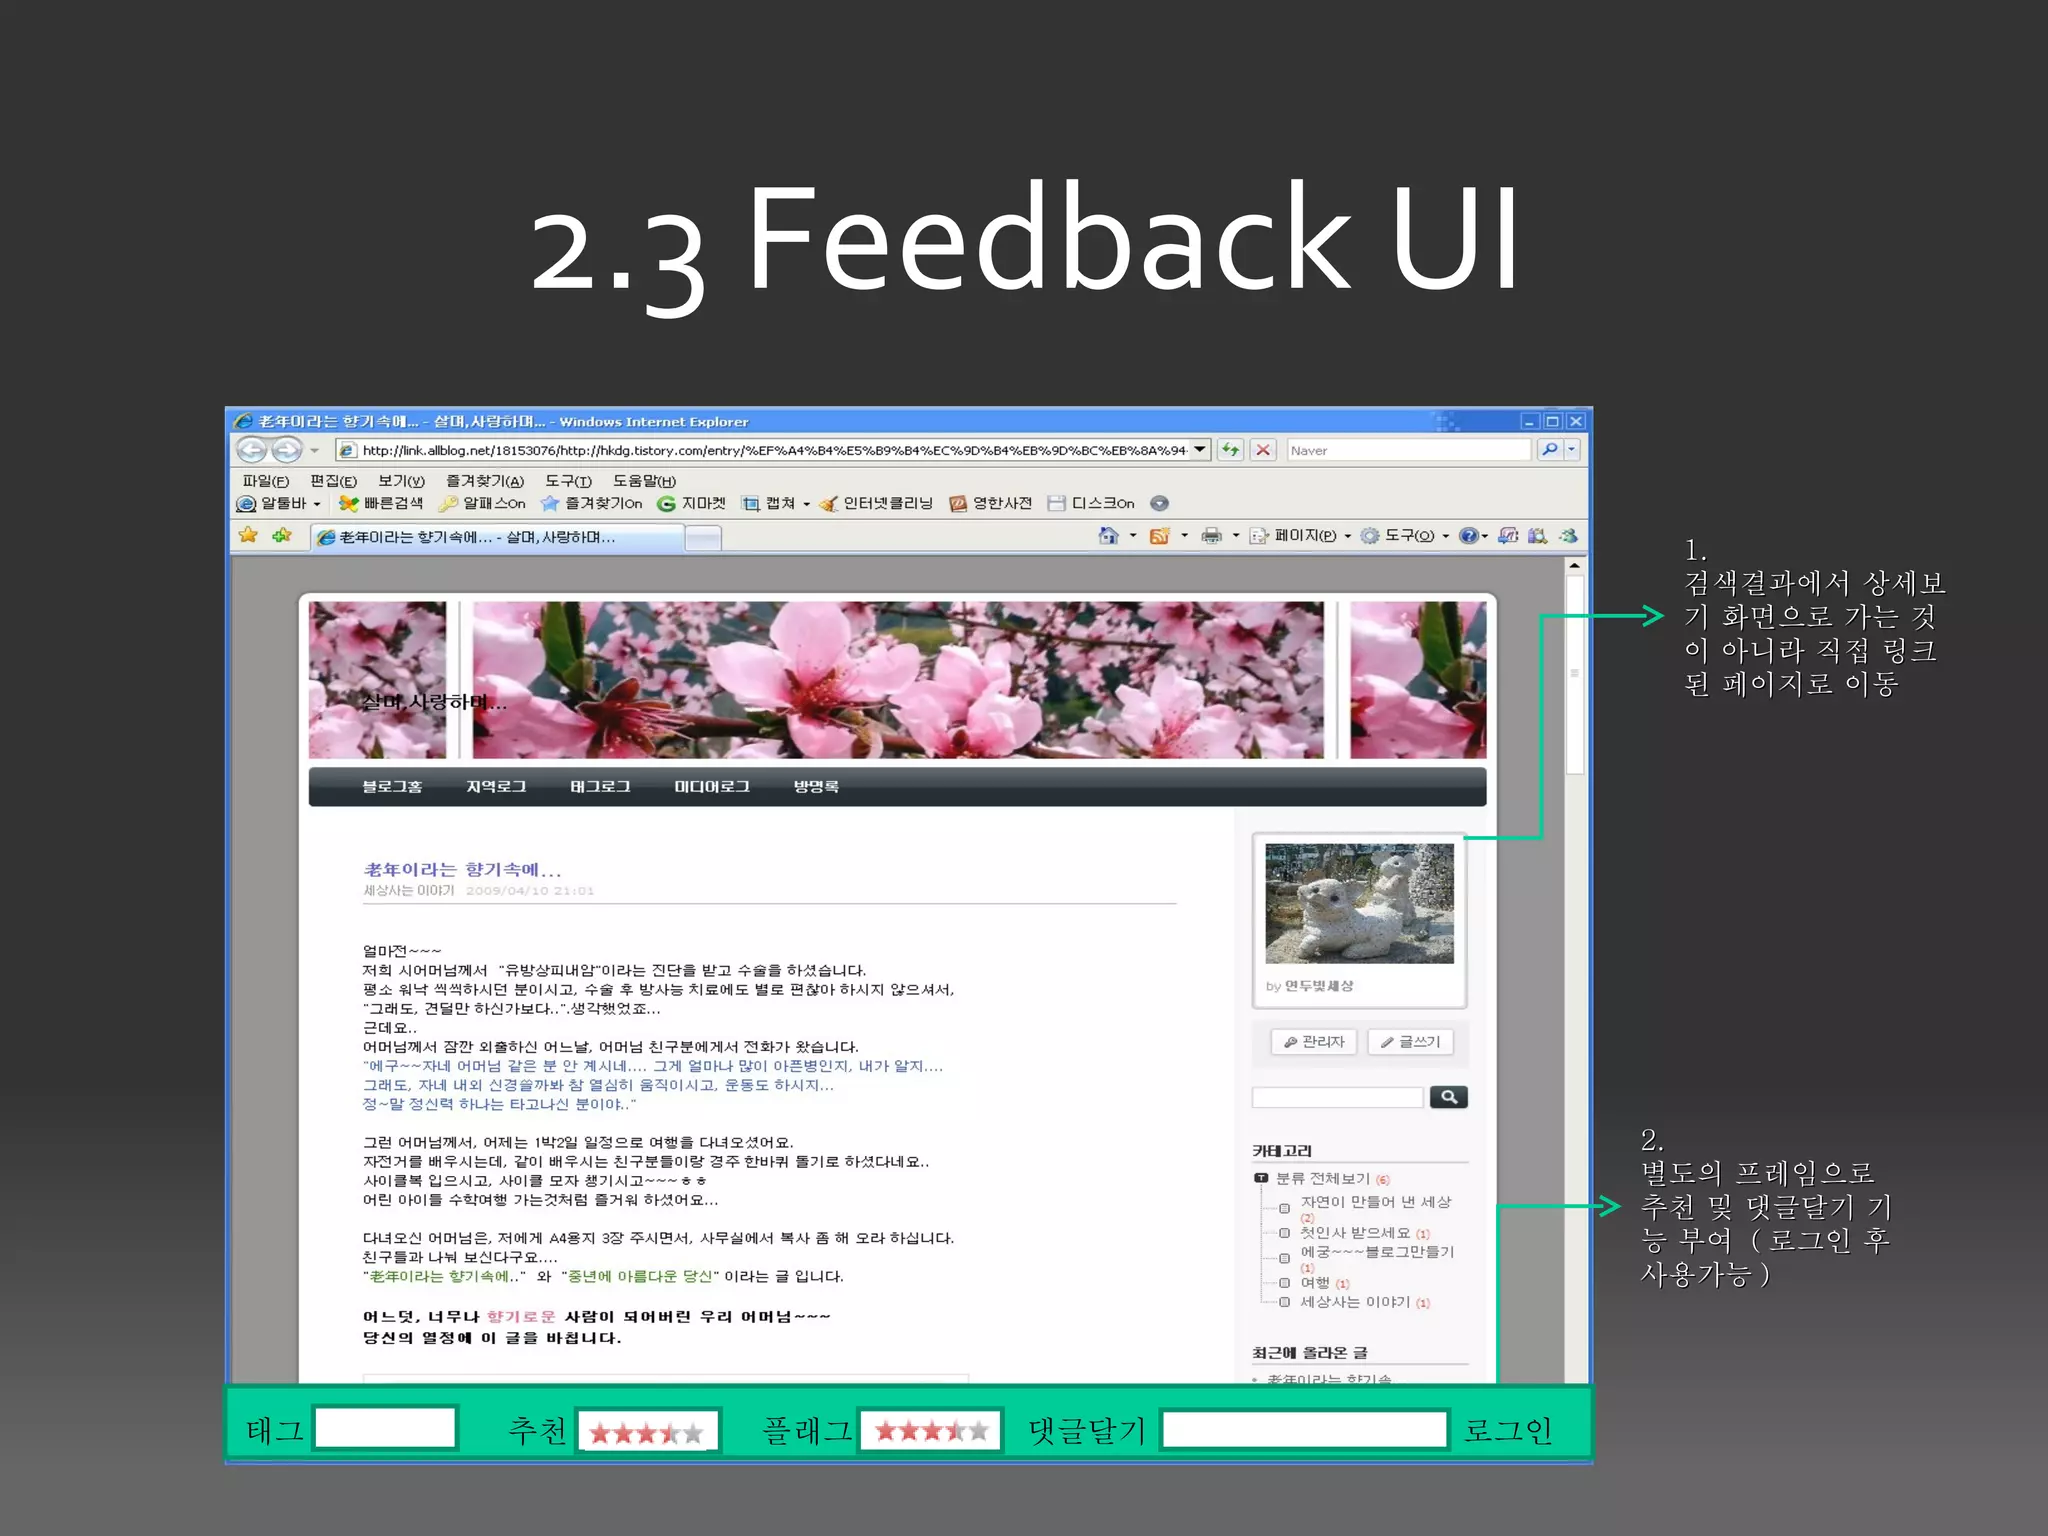Click the 빠른검색 toolbar item
Image resolution: width=2048 pixels, height=1536 pixels.
point(381,504)
